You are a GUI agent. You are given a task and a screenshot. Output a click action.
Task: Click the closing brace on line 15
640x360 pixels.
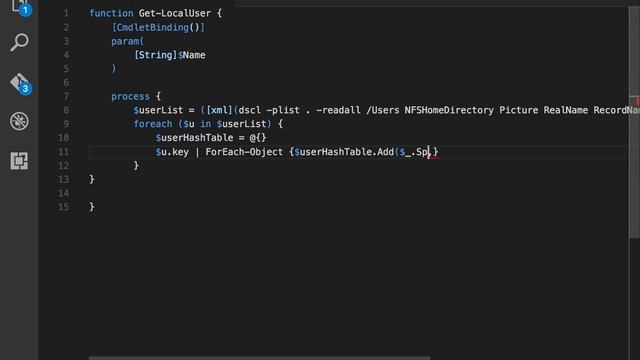[x=92, y=207]
